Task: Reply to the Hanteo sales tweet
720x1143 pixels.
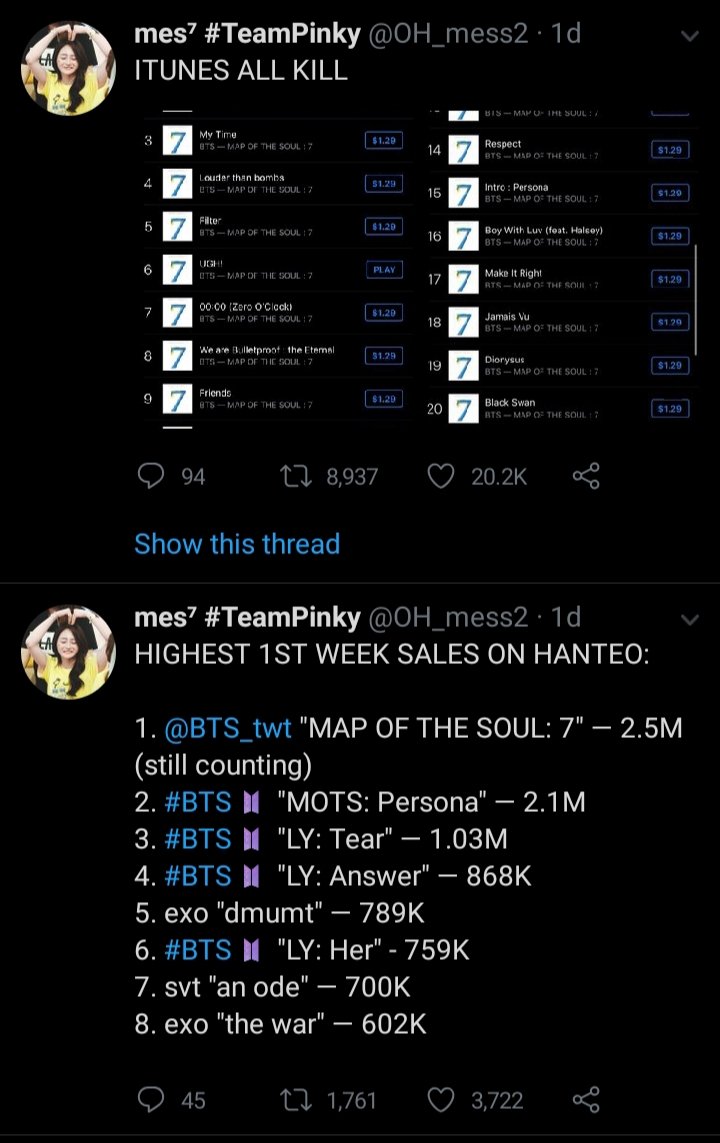Action: (150, 1100)
